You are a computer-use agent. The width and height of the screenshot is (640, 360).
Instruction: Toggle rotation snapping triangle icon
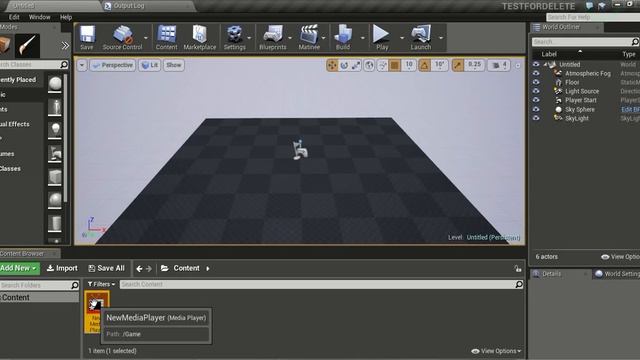point(424,65)
